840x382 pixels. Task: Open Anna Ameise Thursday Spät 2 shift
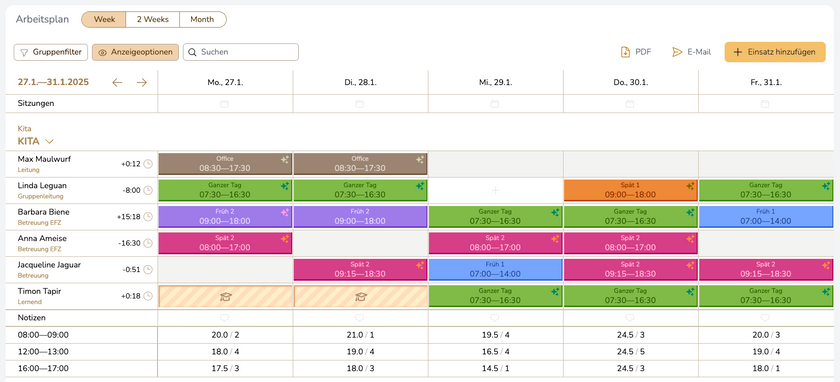tap(630, 243)
